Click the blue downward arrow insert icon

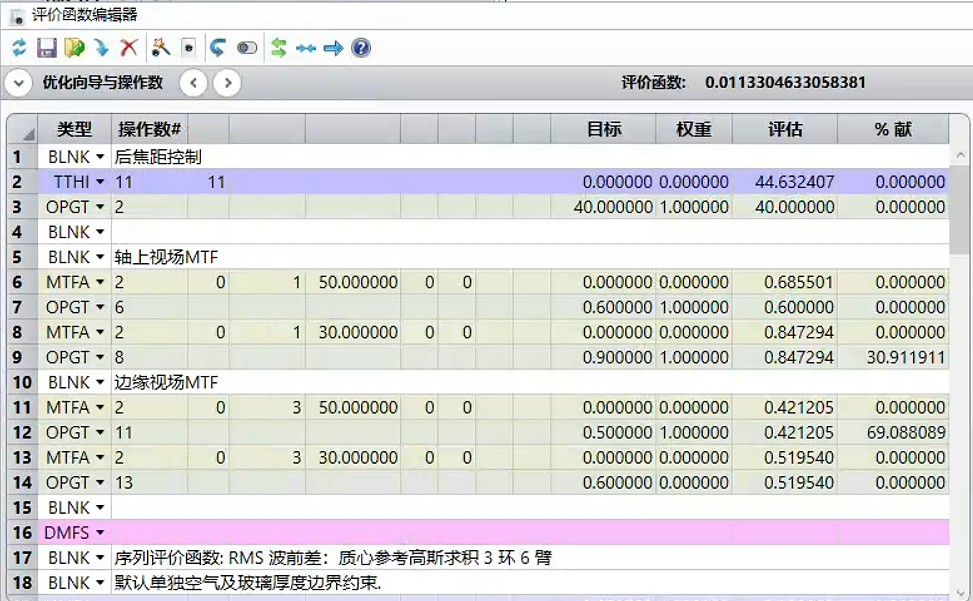[x=101, y=48]
